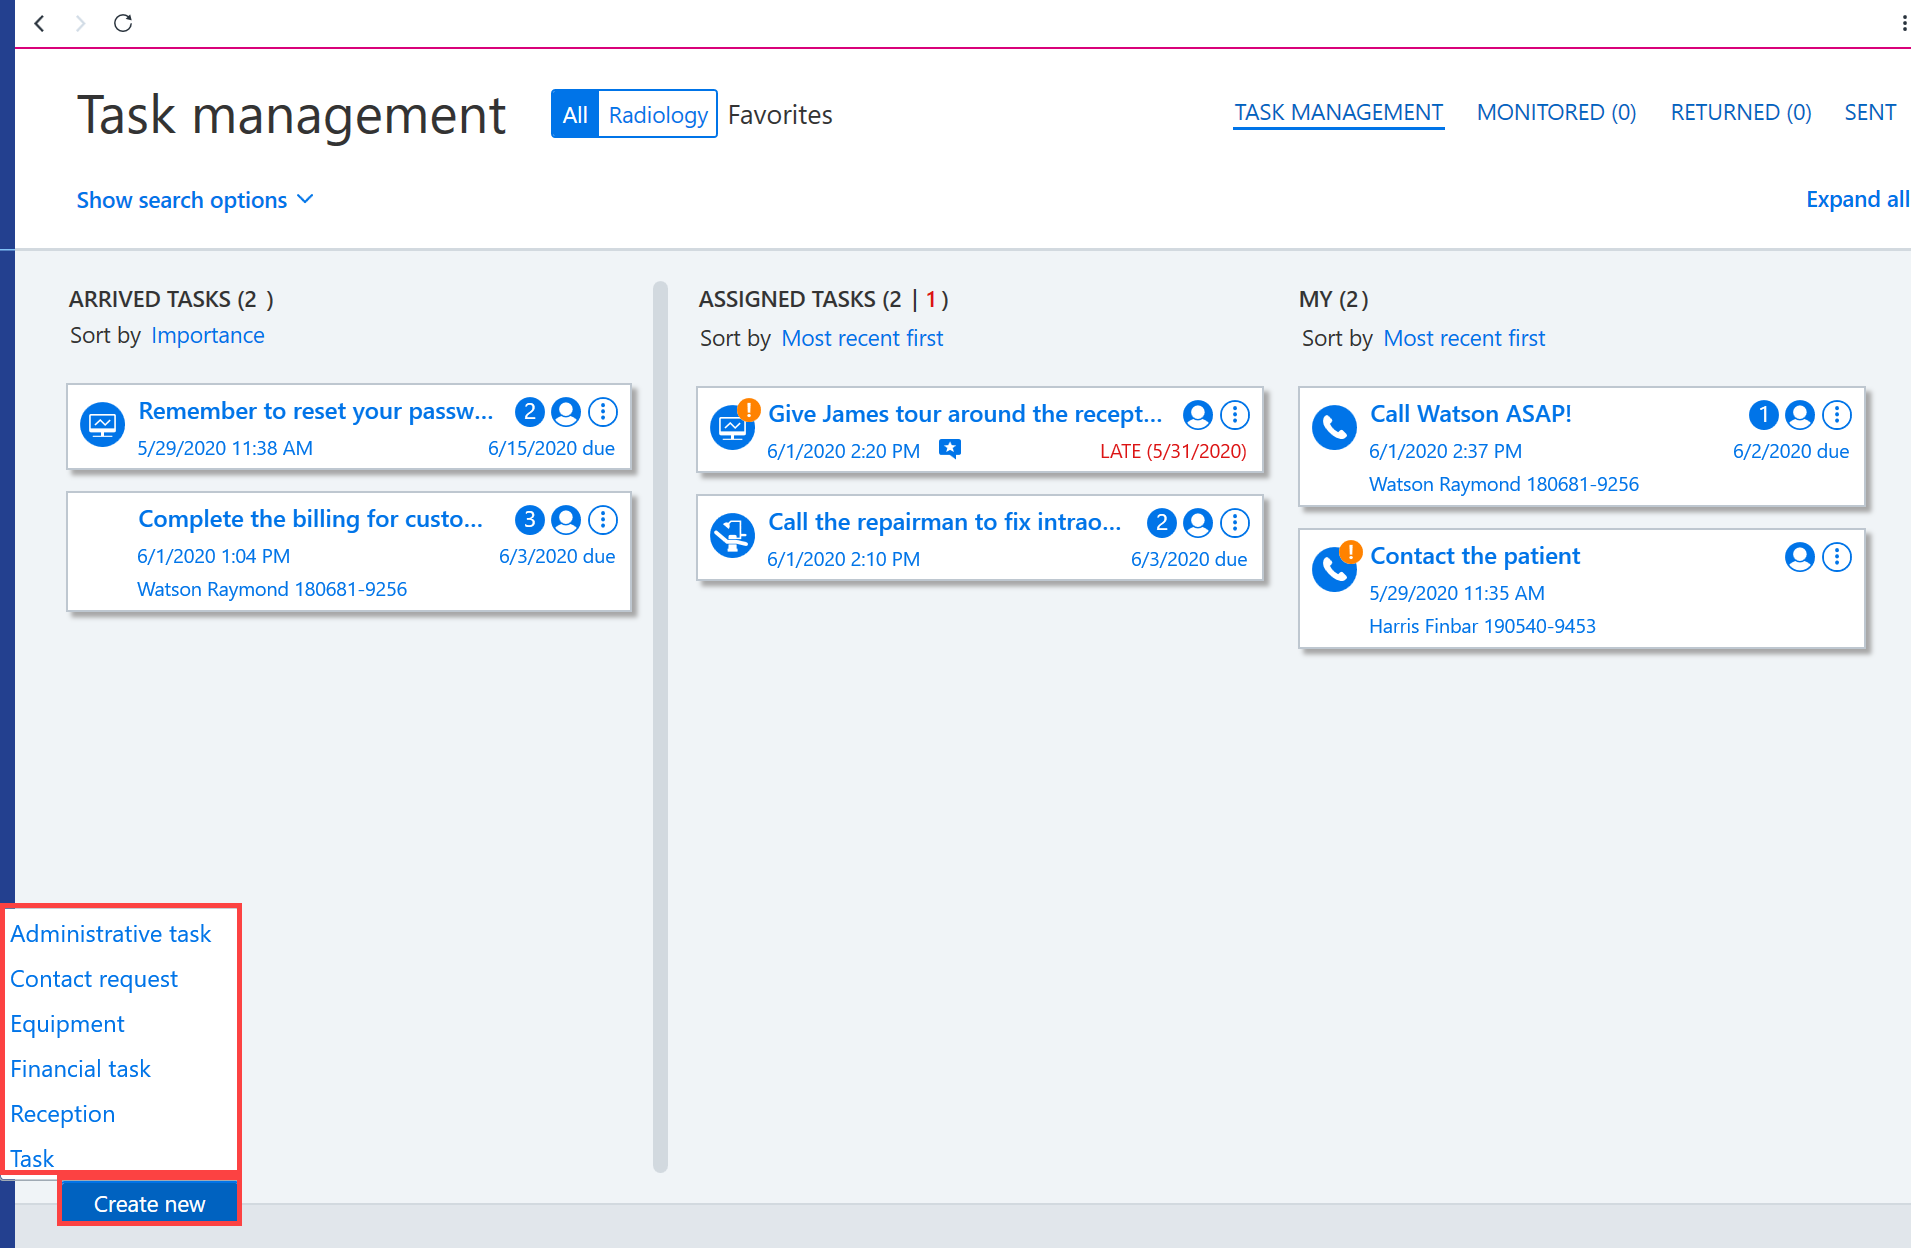This screenshot has height=1248, width=1911.
Task: Expand Show search options
Action: (195, 200)
